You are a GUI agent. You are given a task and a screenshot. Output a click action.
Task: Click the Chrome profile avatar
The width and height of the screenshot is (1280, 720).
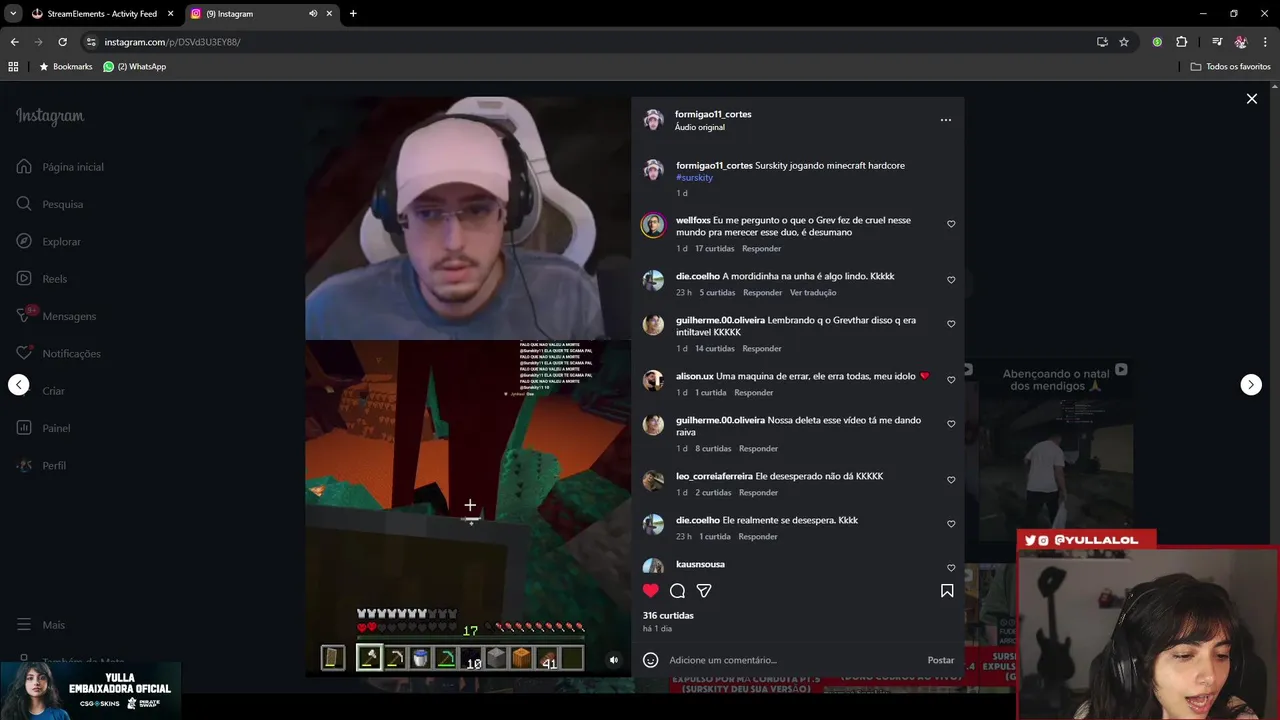(1241, 42)
